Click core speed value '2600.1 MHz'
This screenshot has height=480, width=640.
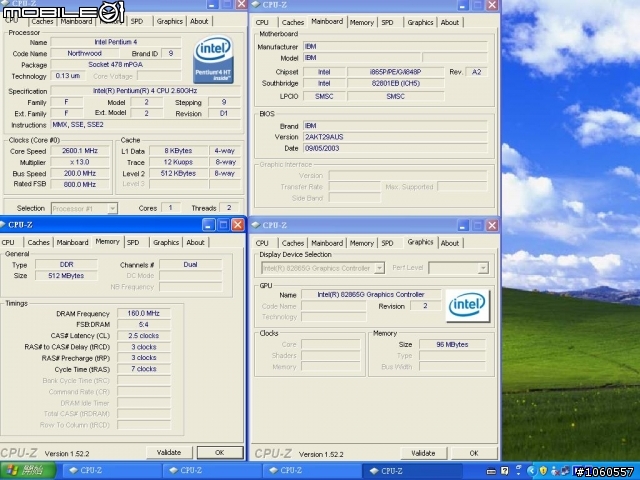(x=80, y=151)
